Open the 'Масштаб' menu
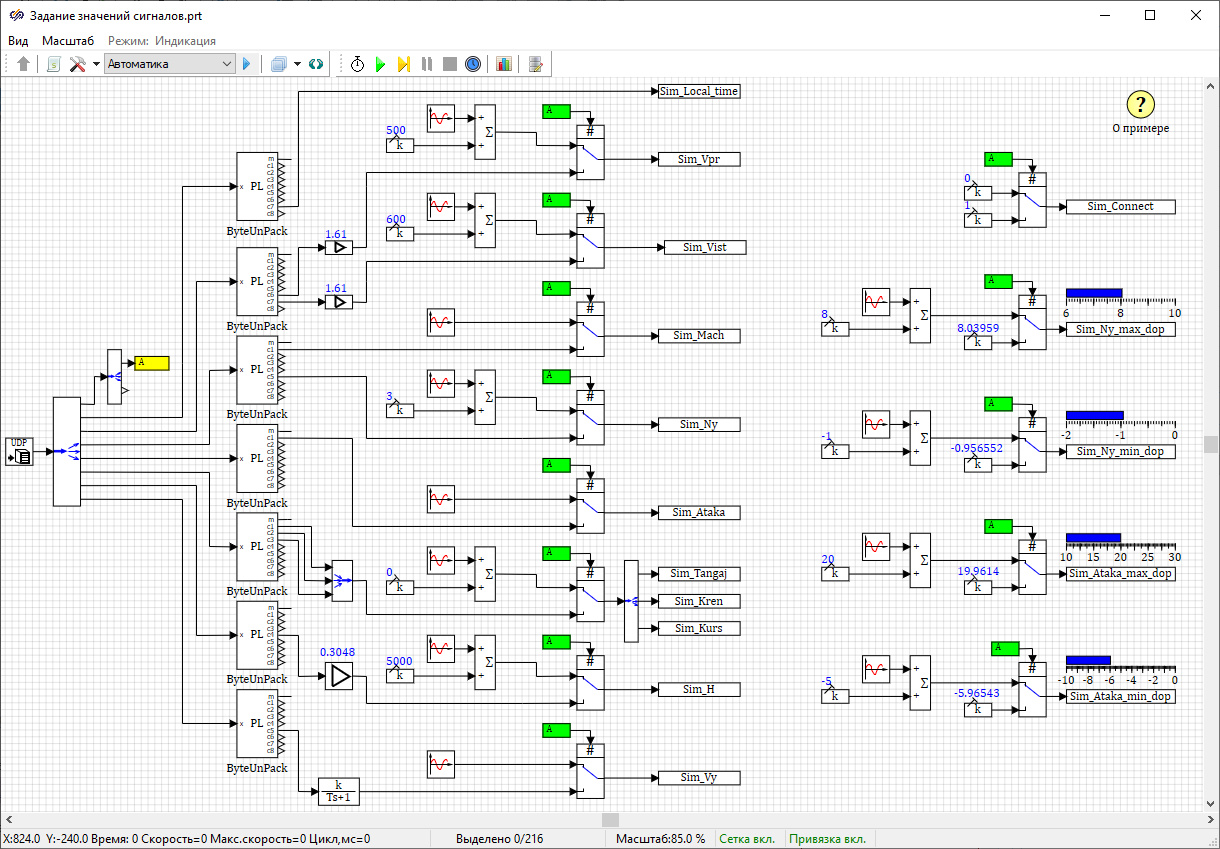Viewport: 1220px width, 849px height. pyautogui.click(x=68, y=41)
